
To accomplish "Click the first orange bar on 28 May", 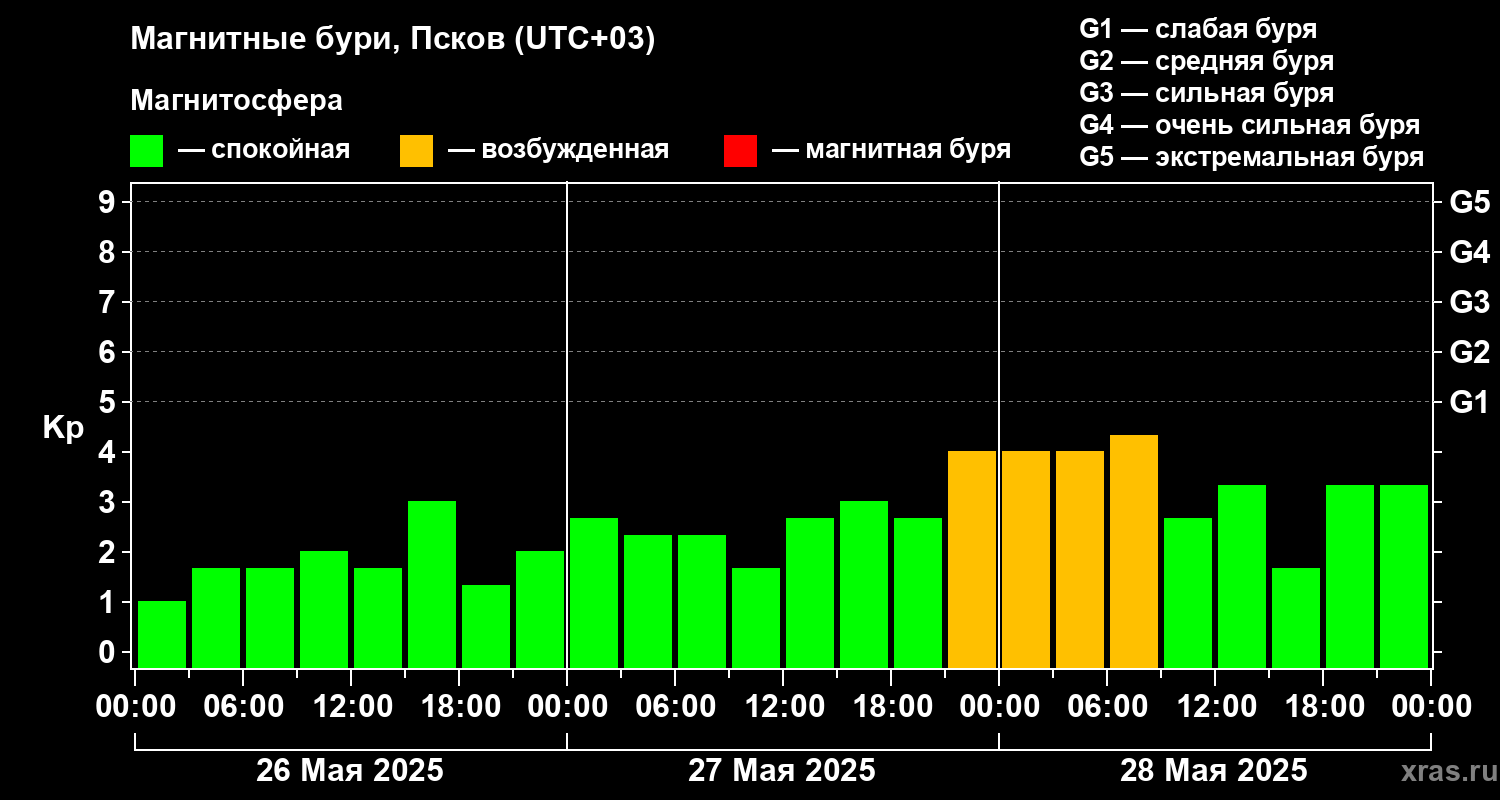I will point(1026,559).
